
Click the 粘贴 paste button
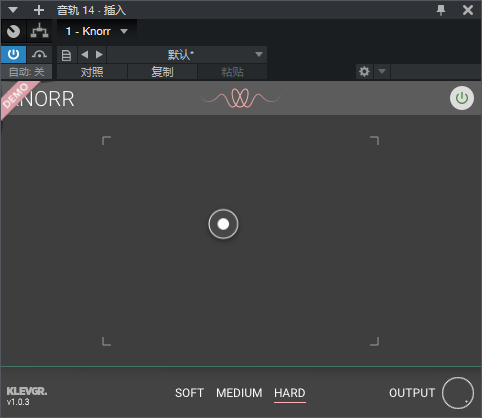(232, 72)
